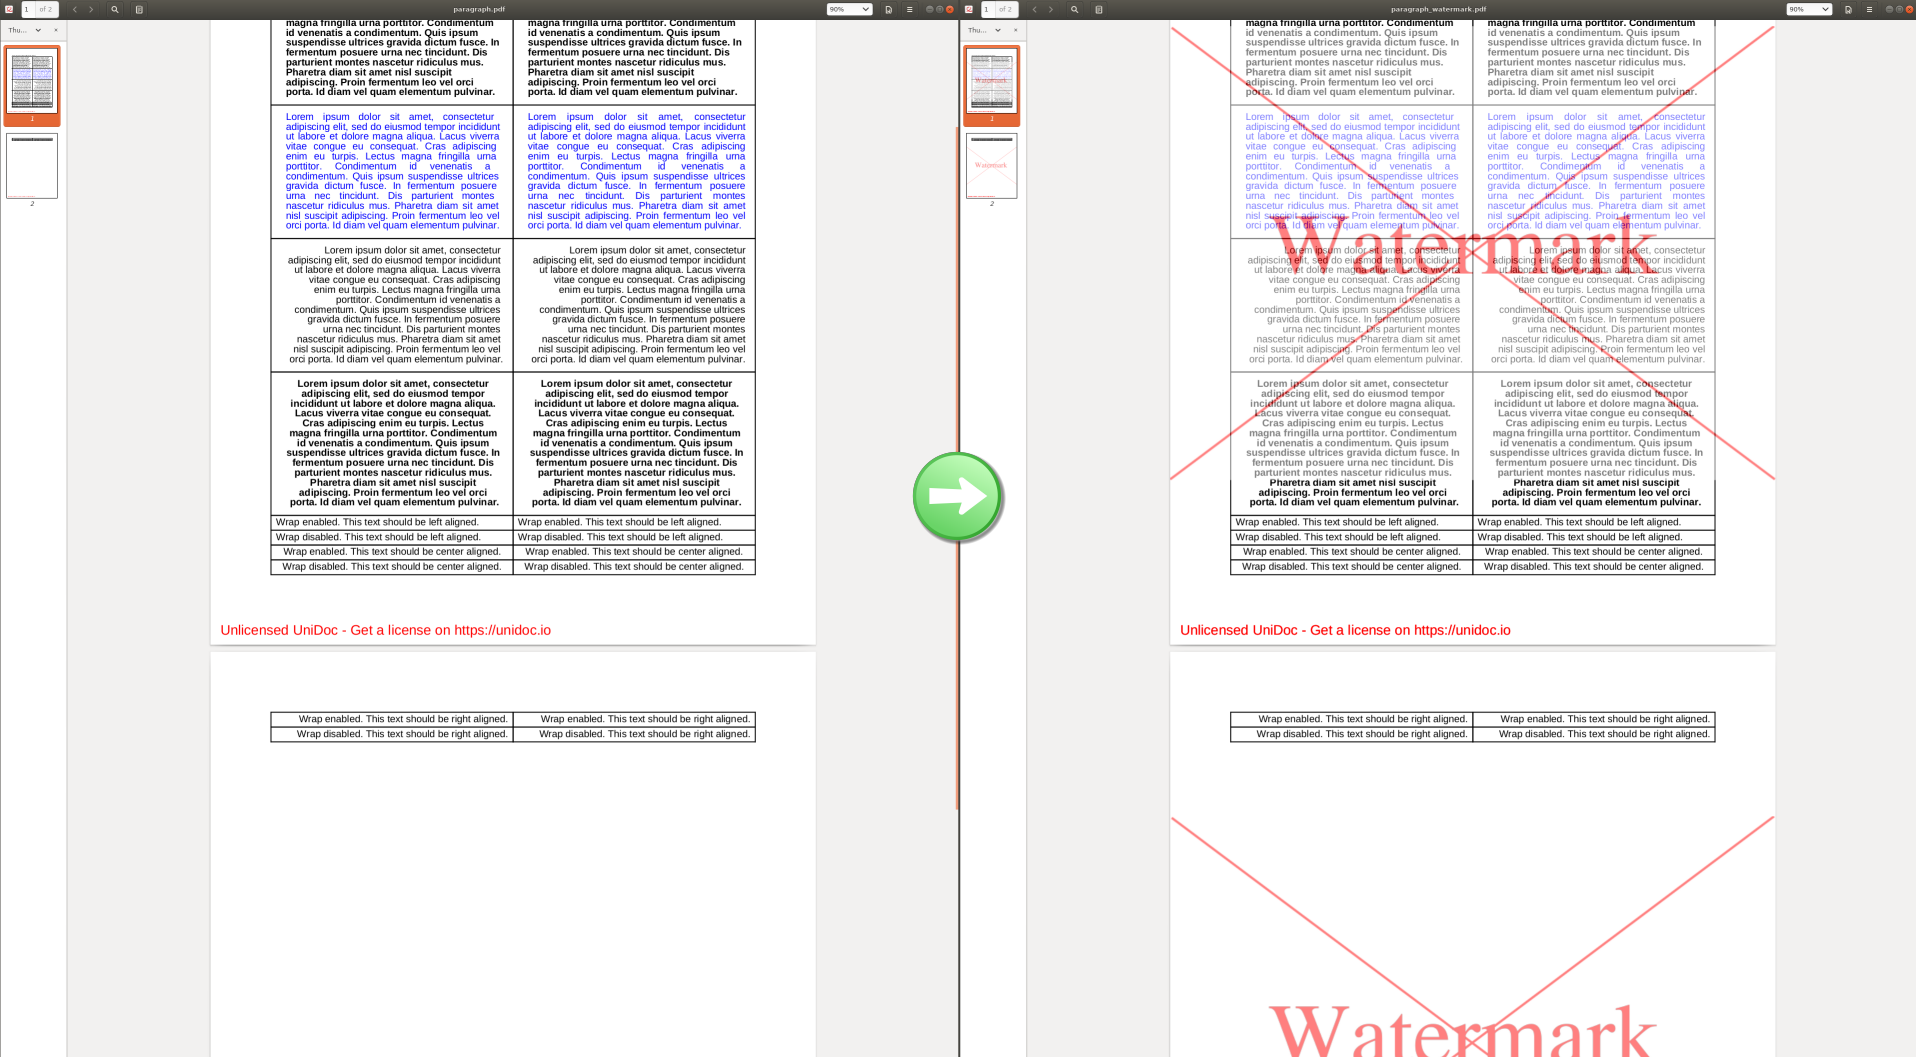
Task: Toggle sidebar button in paragraph.pdf window
Action: tap(139, 9)
